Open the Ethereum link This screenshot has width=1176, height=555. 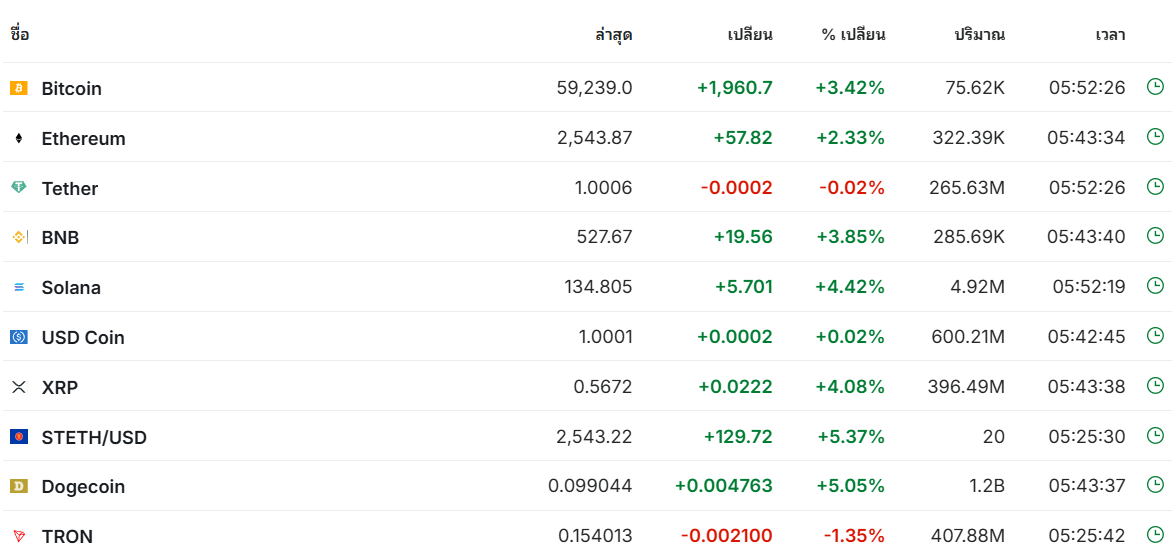pyautogui.click(x=83, y=139)
